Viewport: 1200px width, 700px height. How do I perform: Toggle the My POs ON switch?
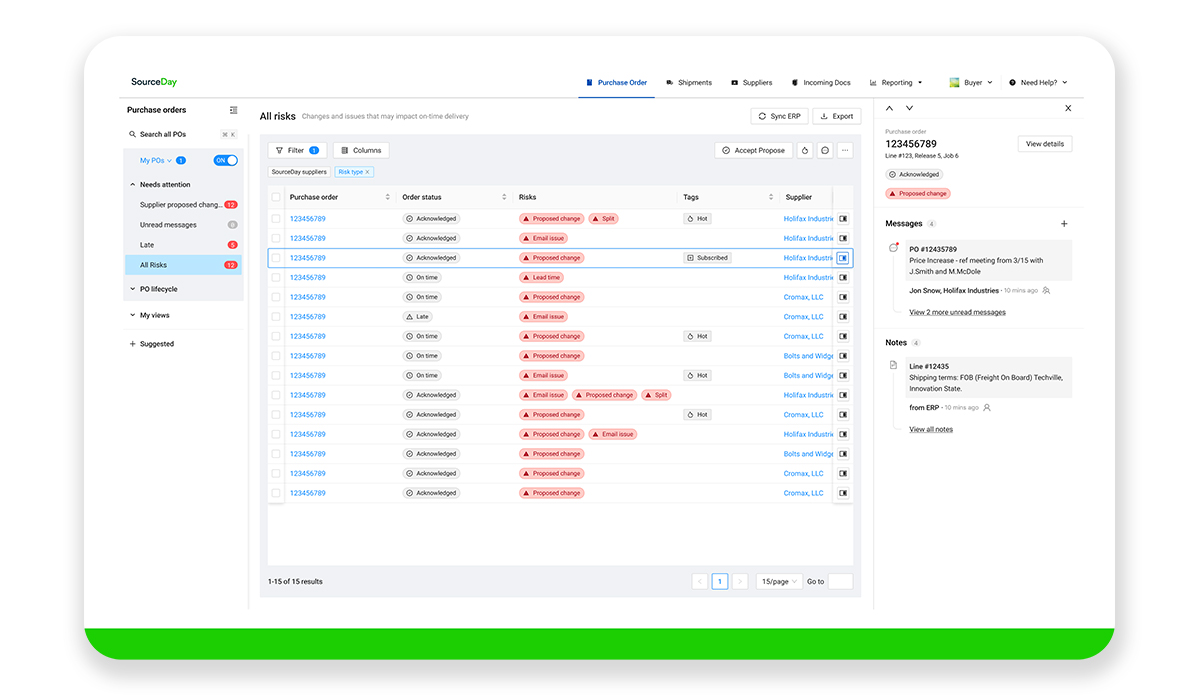click(x=225, y=160)
